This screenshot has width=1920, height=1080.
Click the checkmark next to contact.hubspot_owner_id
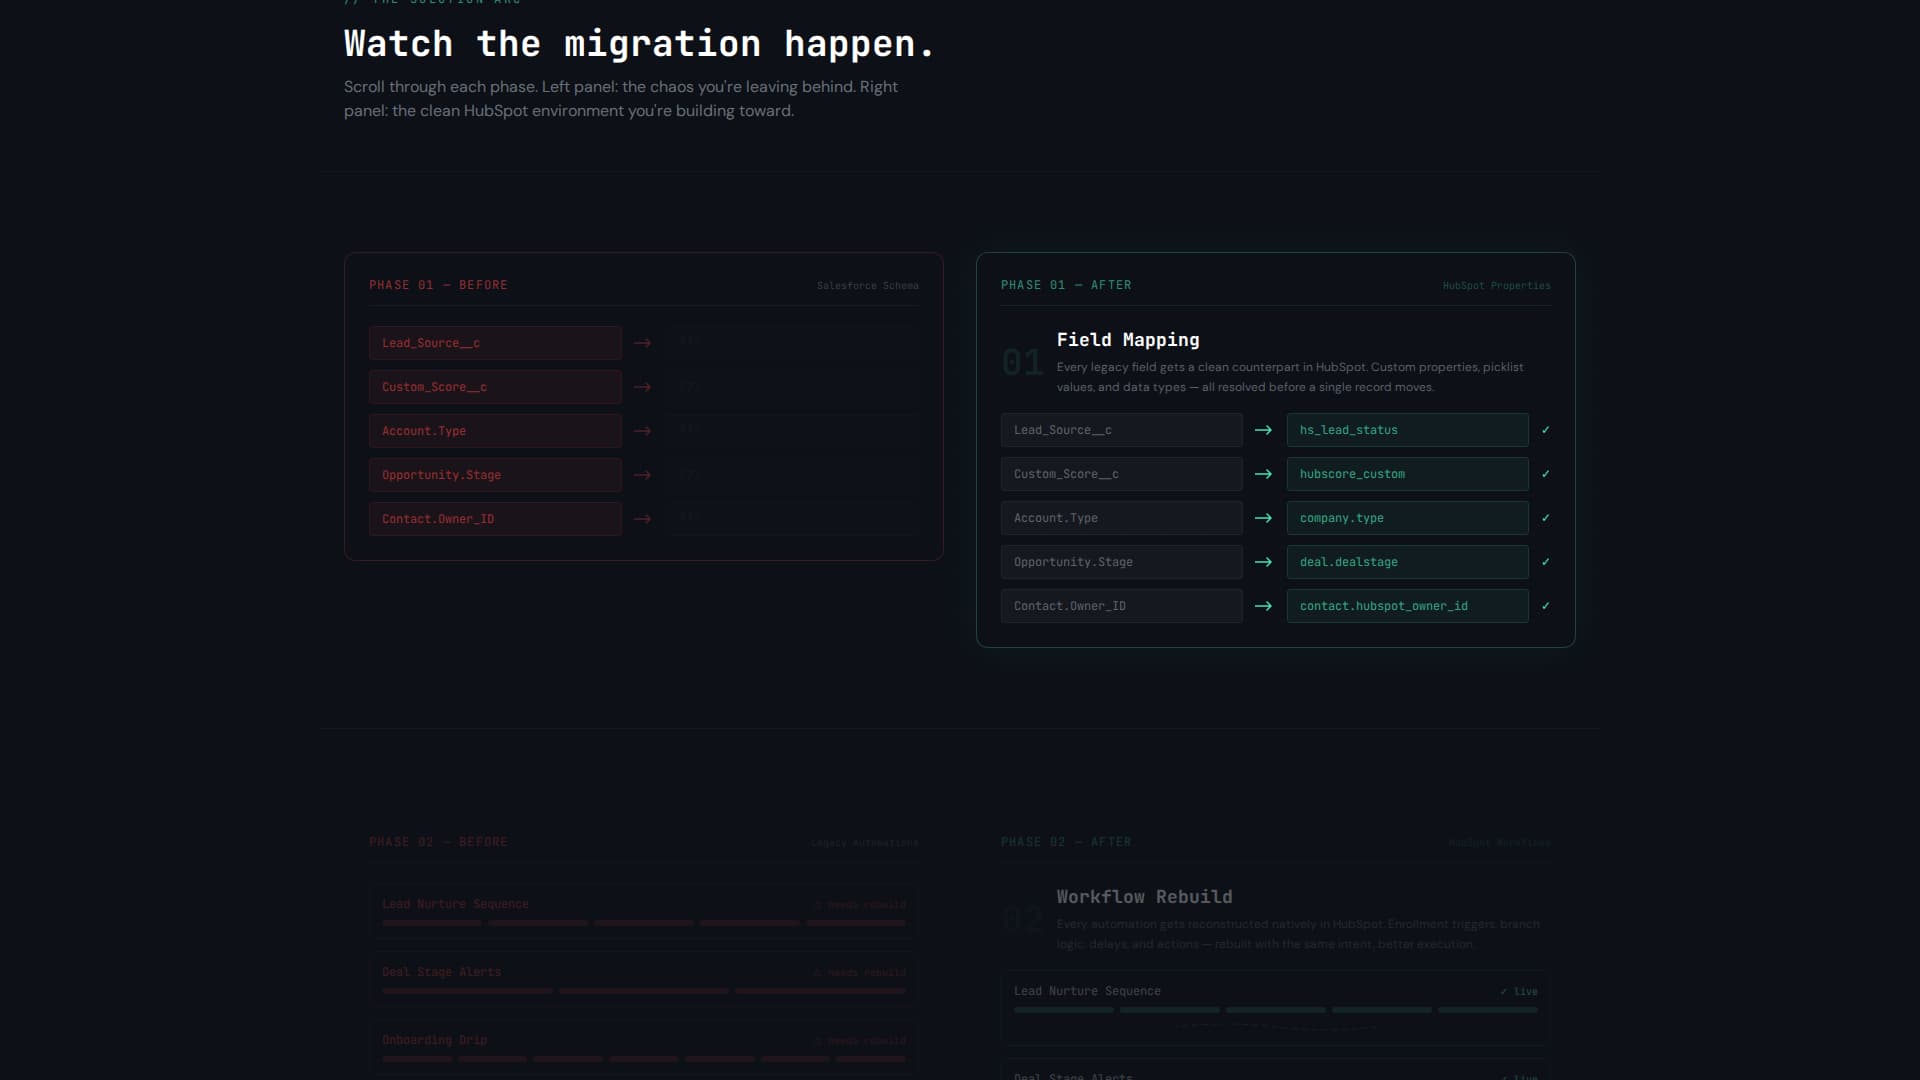(x=1545, y=606)
